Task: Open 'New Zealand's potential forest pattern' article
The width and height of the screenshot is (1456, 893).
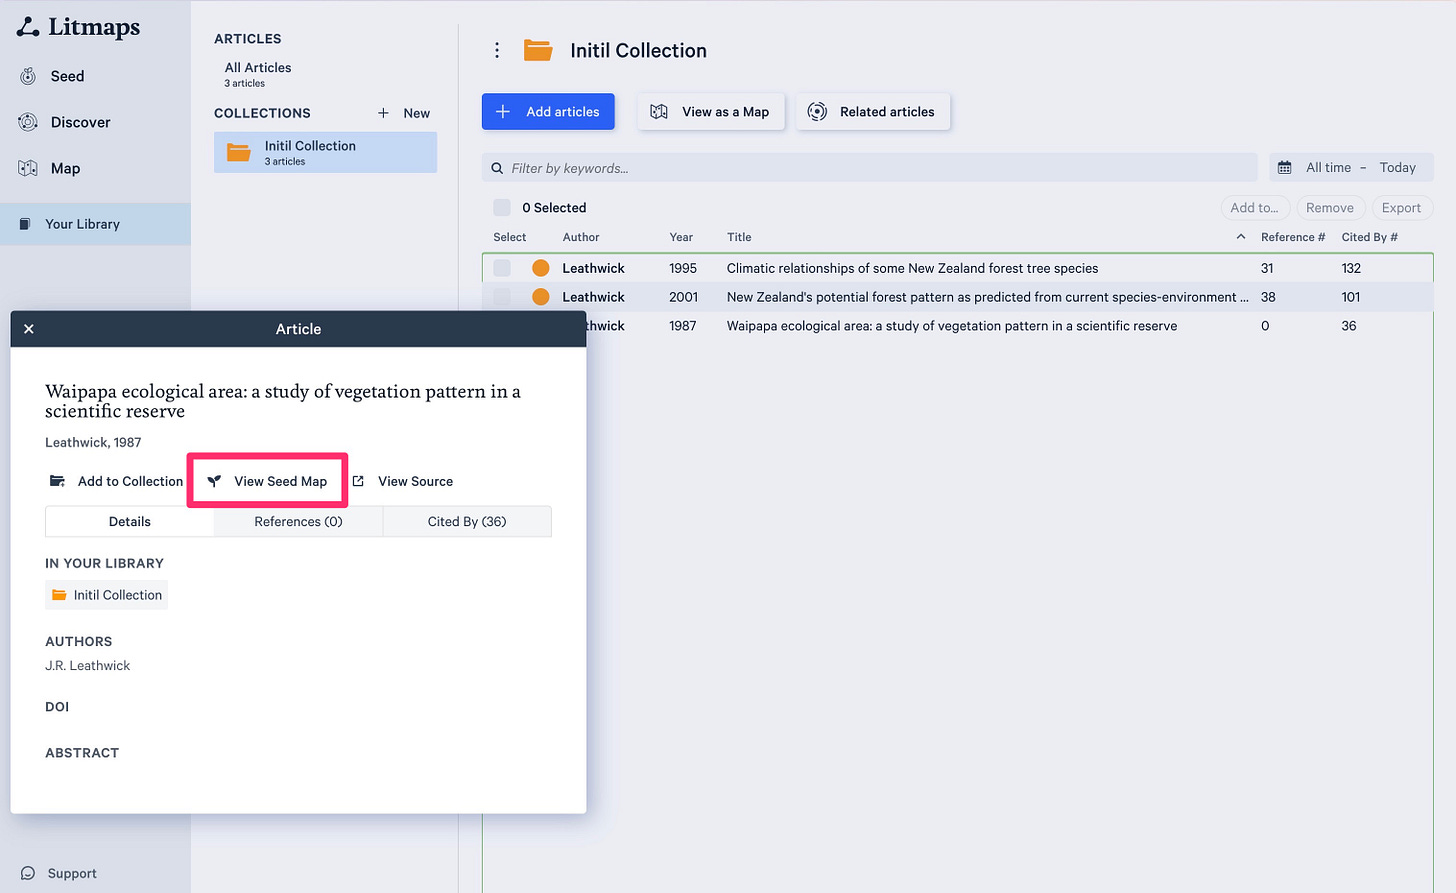Action: coord(987,297)
